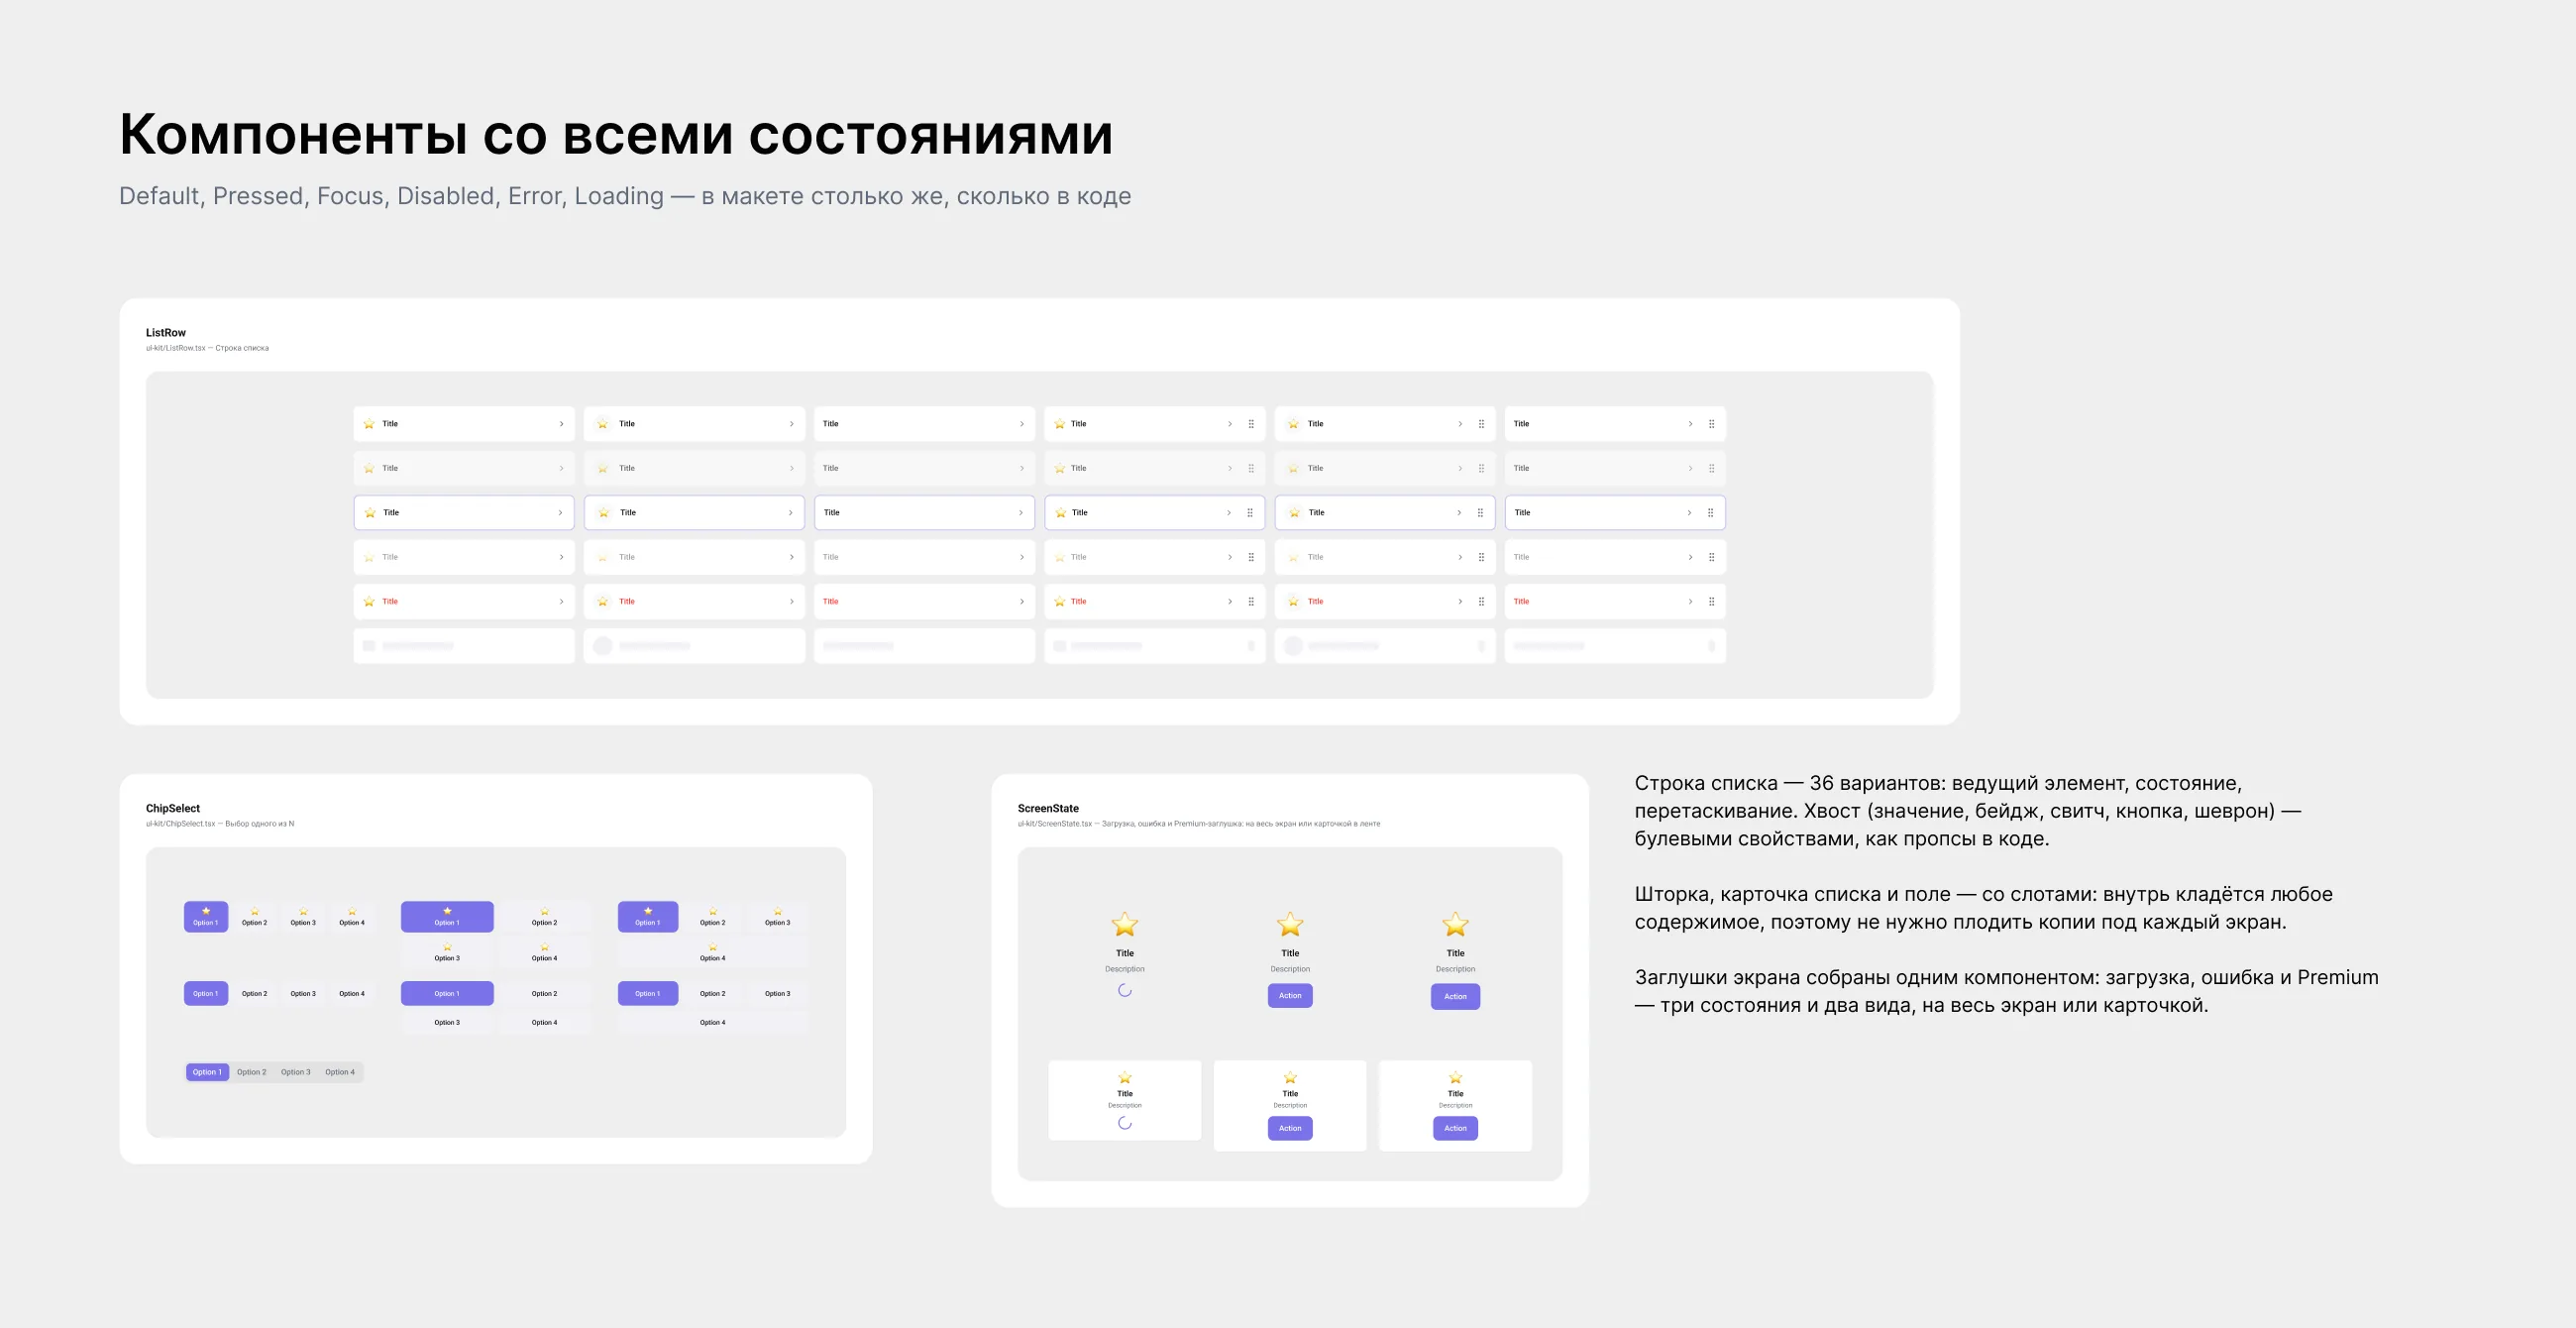Click star above Option 4 in single-row four-chip group
This screenshot has height=1328, width=2576.
[x=352, y=911]
